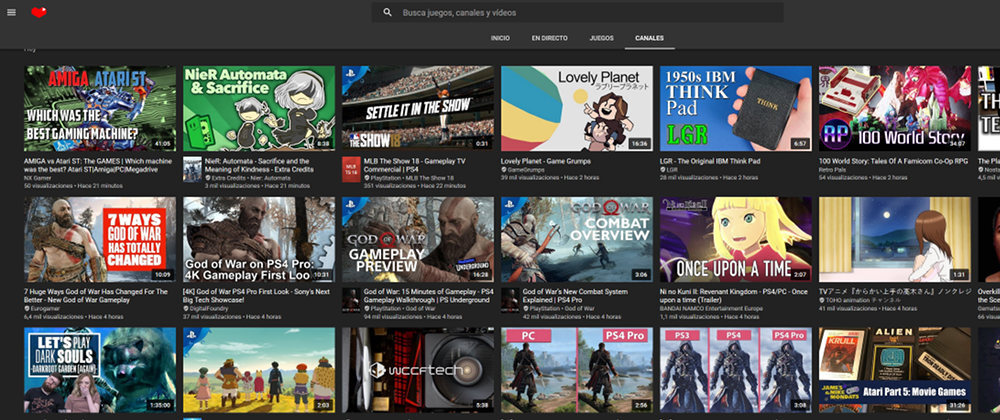Viewport: 1000px width, 420px height.
Task: Click the Retro Pals channel name
Action: (x=832, y=170)
